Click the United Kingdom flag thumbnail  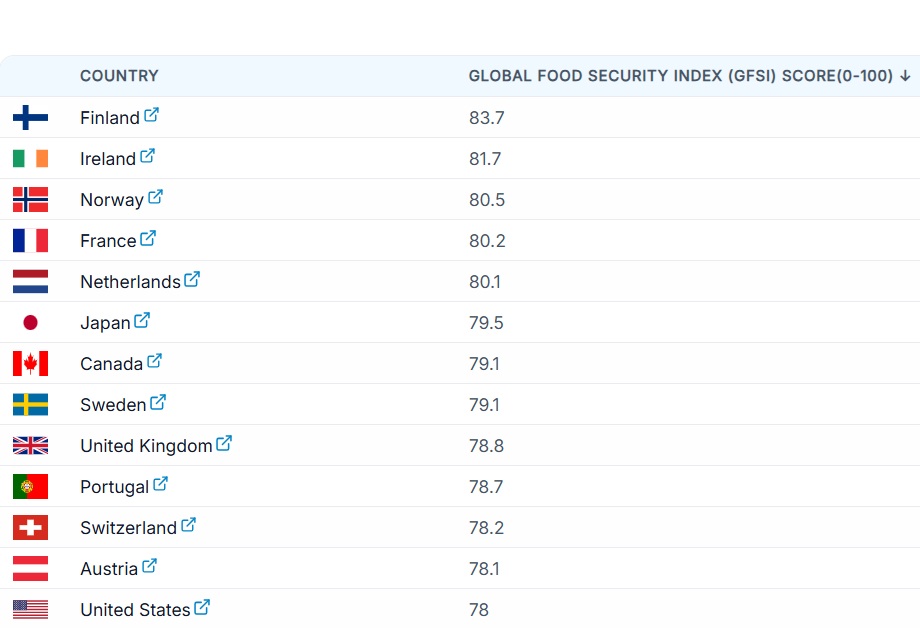pos(30,446)
